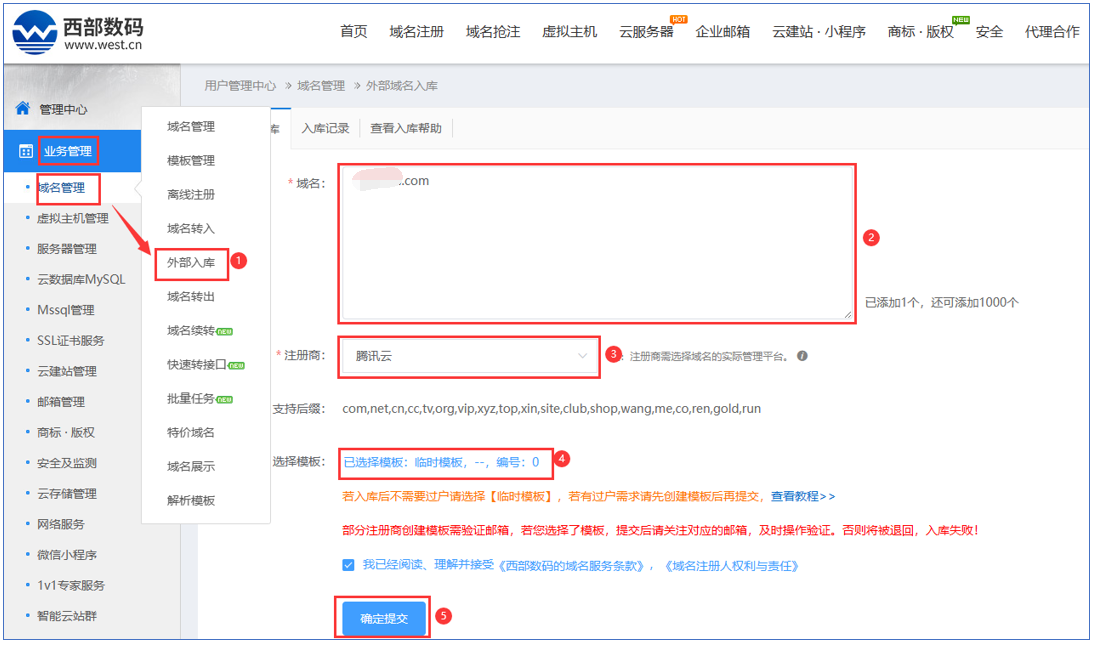The height and width of the screenshot is (645, 1093).
Task: Click the NEW badge beside 快速转接口
Action: 237,366
